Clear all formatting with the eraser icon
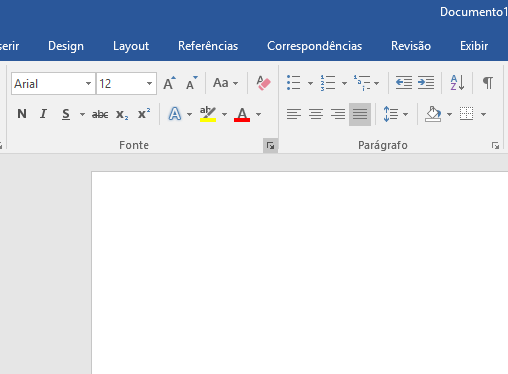This screenshot has width=508, height=374. pos(263,83)
